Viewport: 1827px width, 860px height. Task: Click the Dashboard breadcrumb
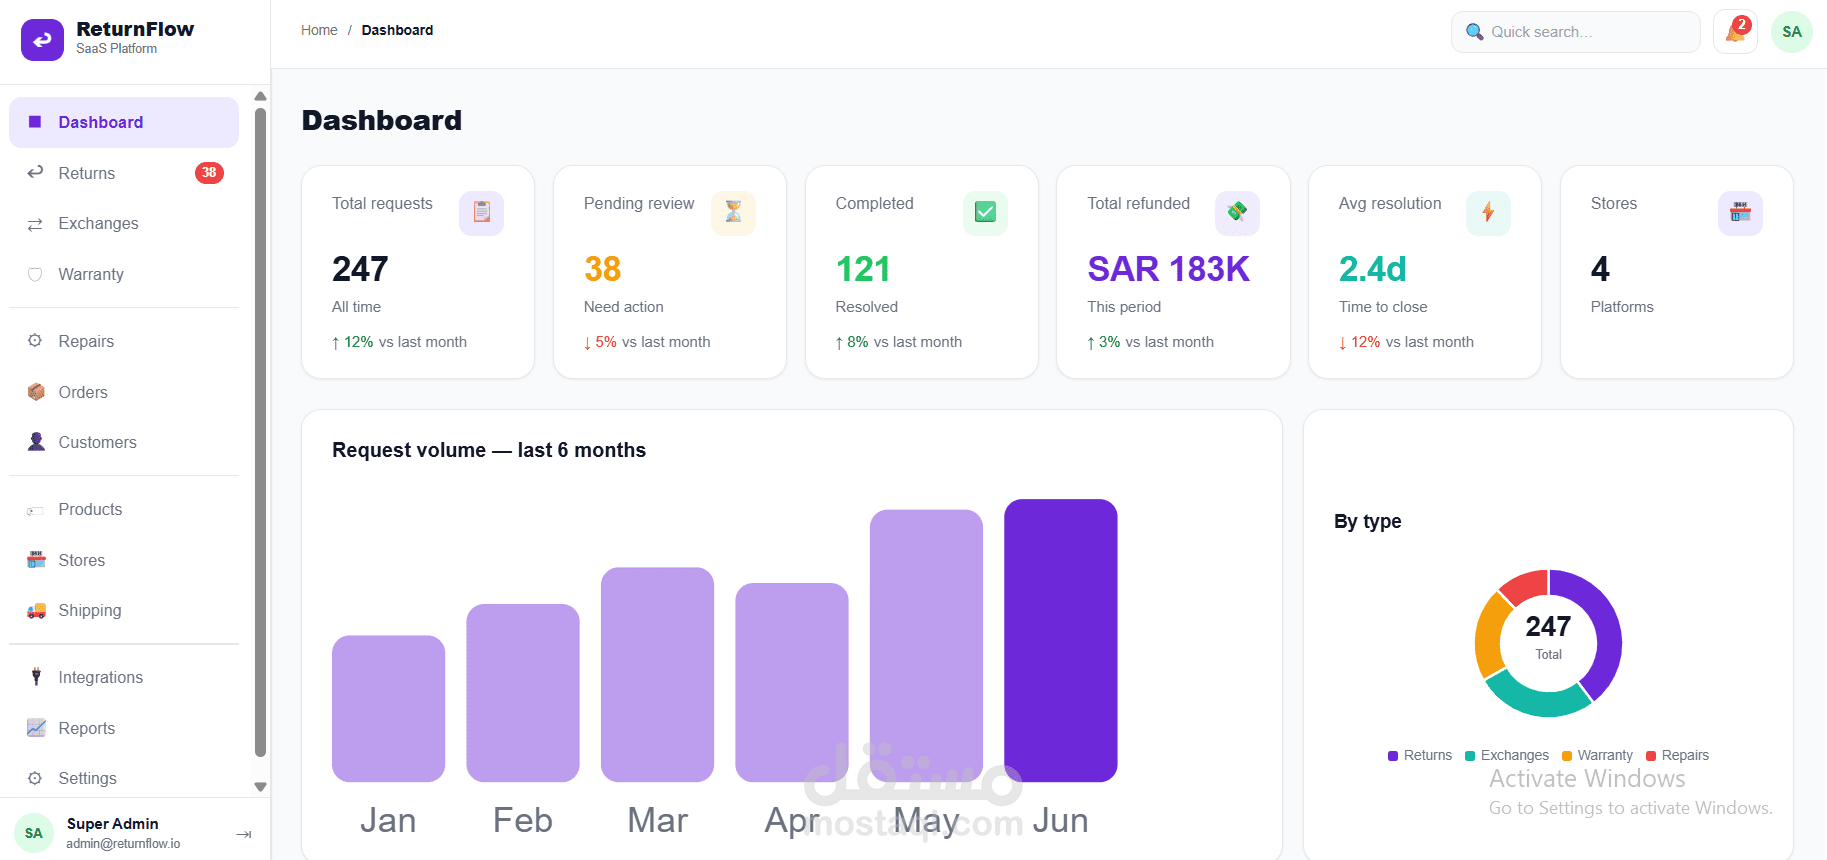click(x=397, y=30)
